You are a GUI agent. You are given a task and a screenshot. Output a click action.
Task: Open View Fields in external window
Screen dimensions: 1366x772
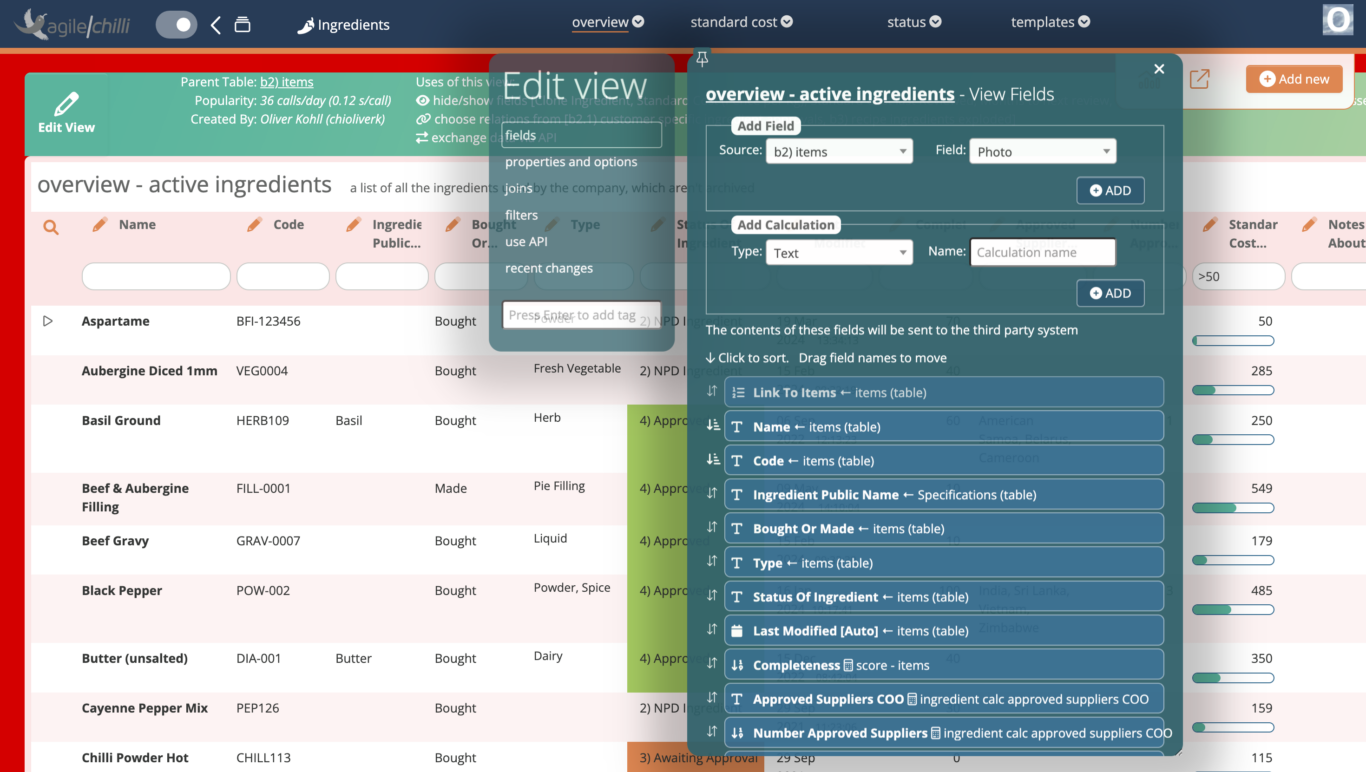1199,78
